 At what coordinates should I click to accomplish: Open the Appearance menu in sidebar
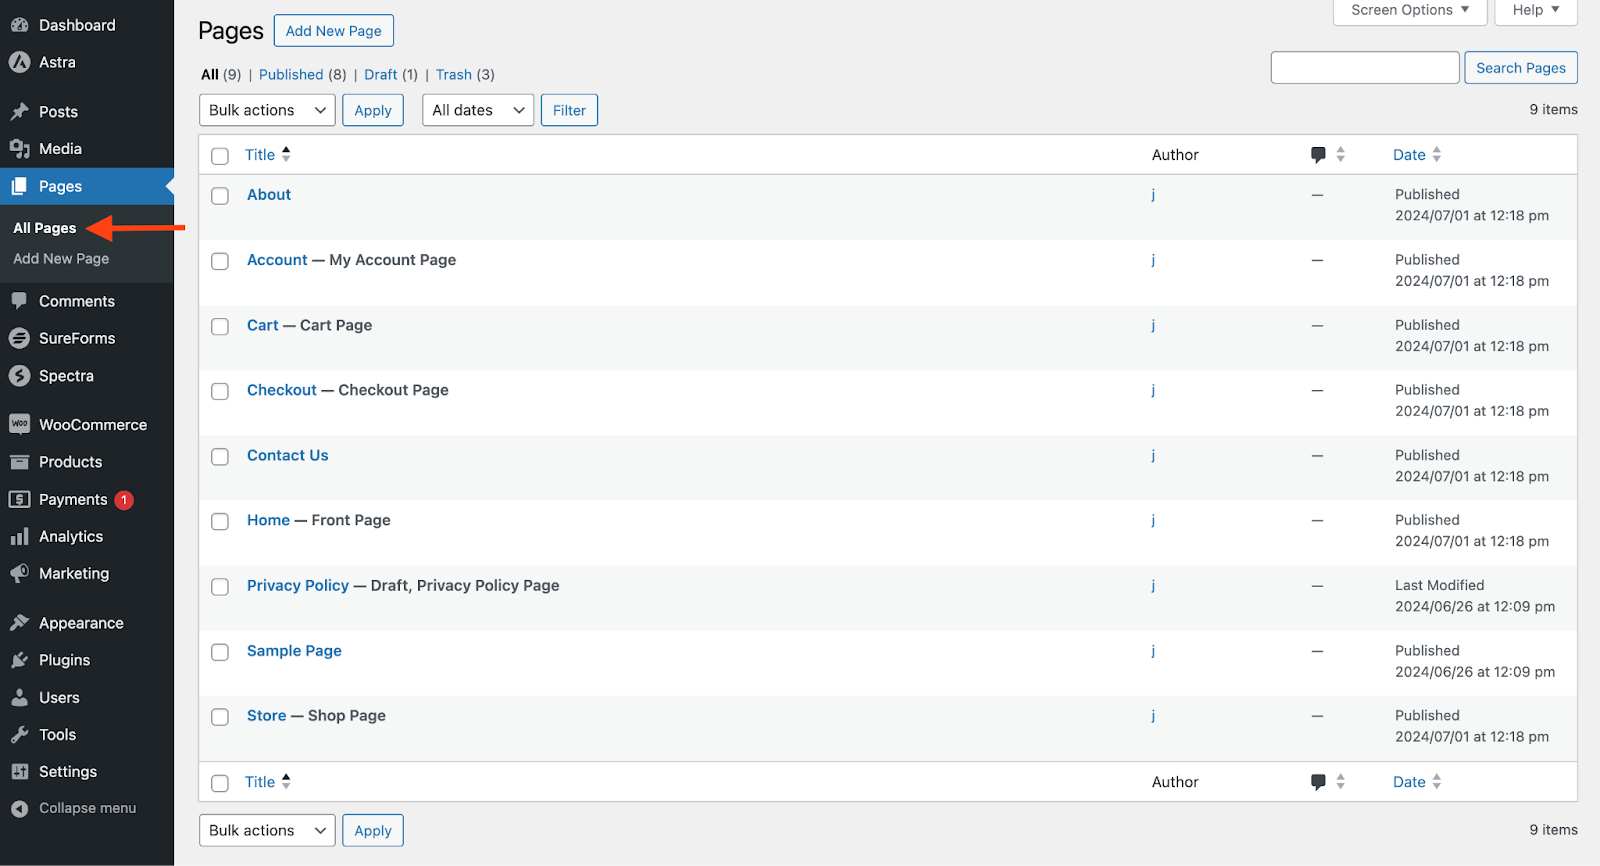pyautogui.click(x=81, y=623)
